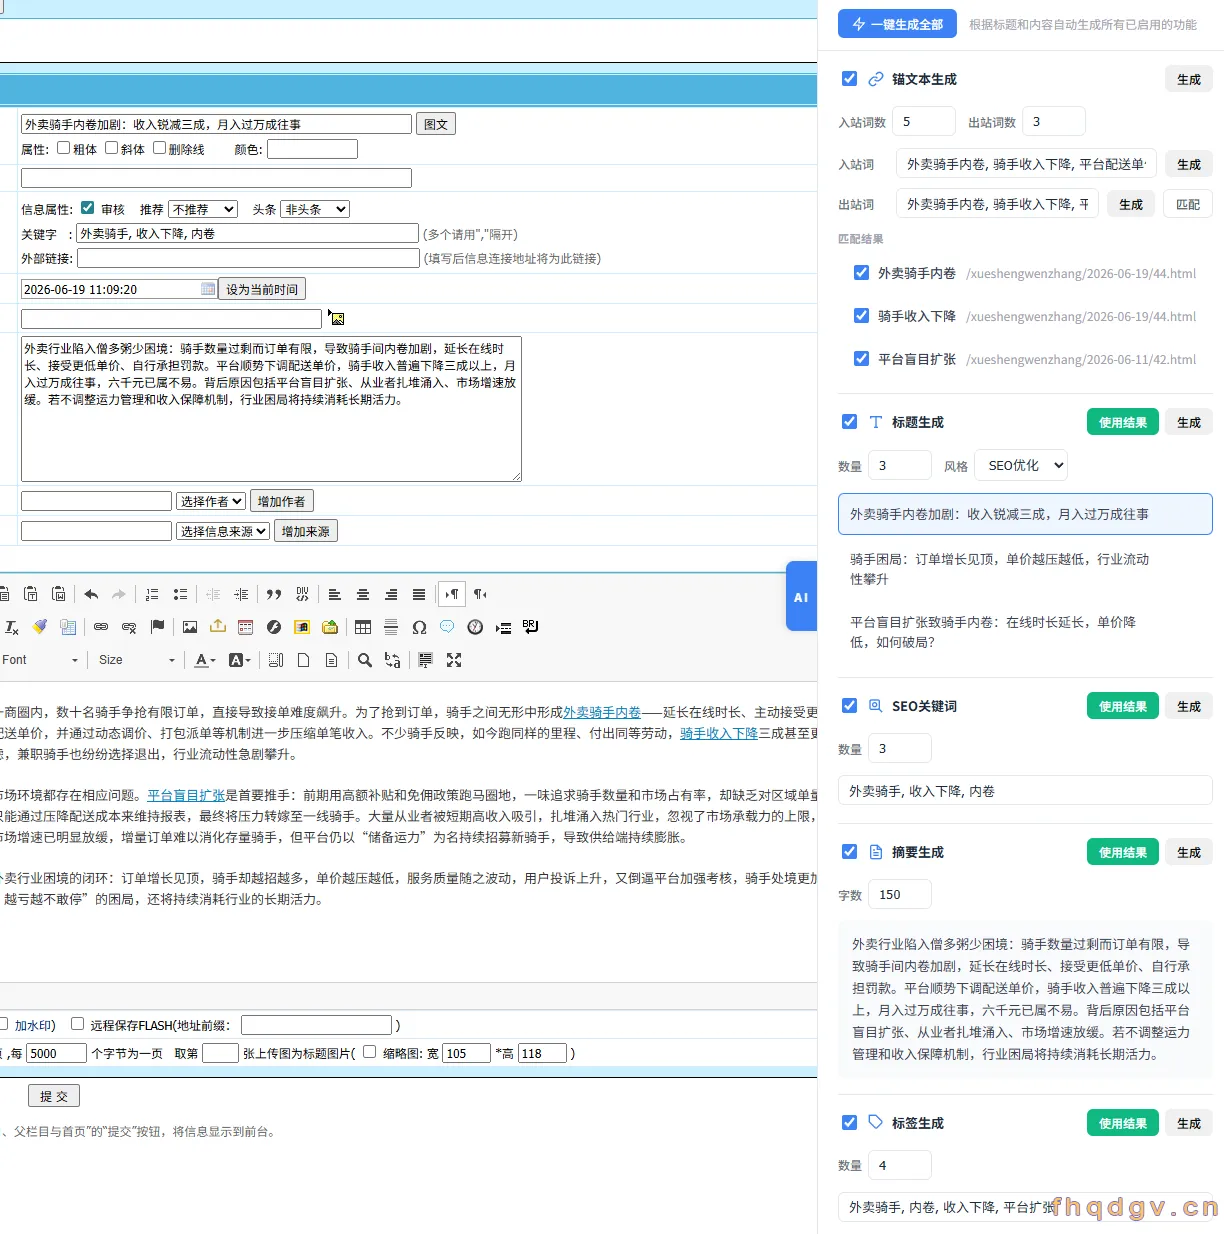
Task: Expand the SEO优化 style dropdown
Action: point(1021,465)
